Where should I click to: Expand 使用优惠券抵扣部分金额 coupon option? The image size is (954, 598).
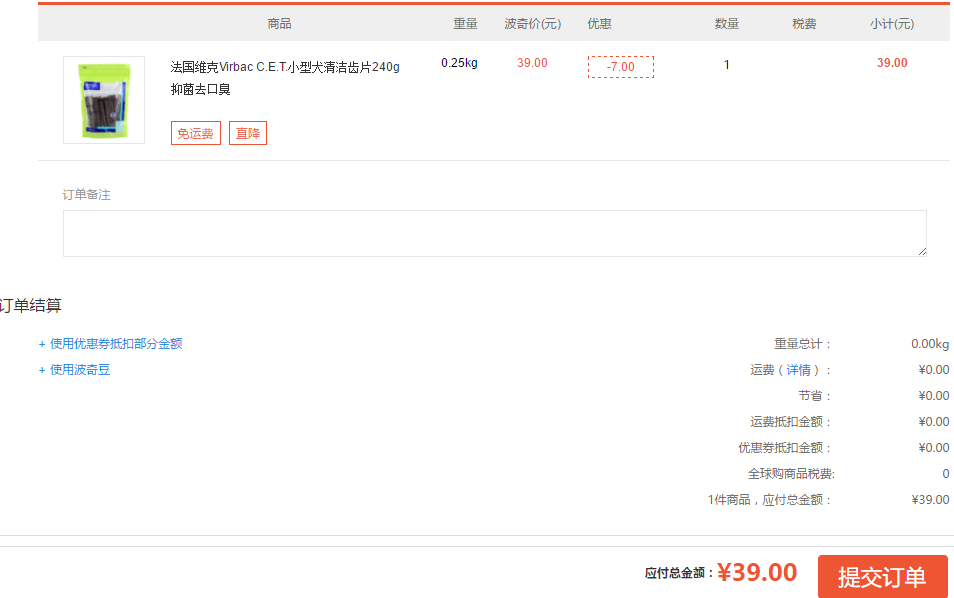point(111,344)
